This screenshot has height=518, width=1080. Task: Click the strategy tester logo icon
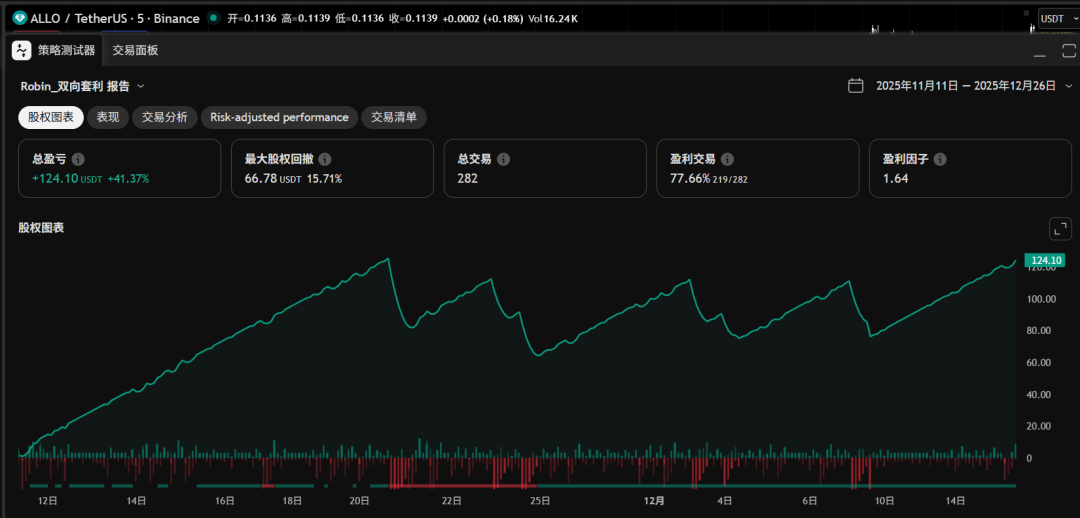(22, 50)
